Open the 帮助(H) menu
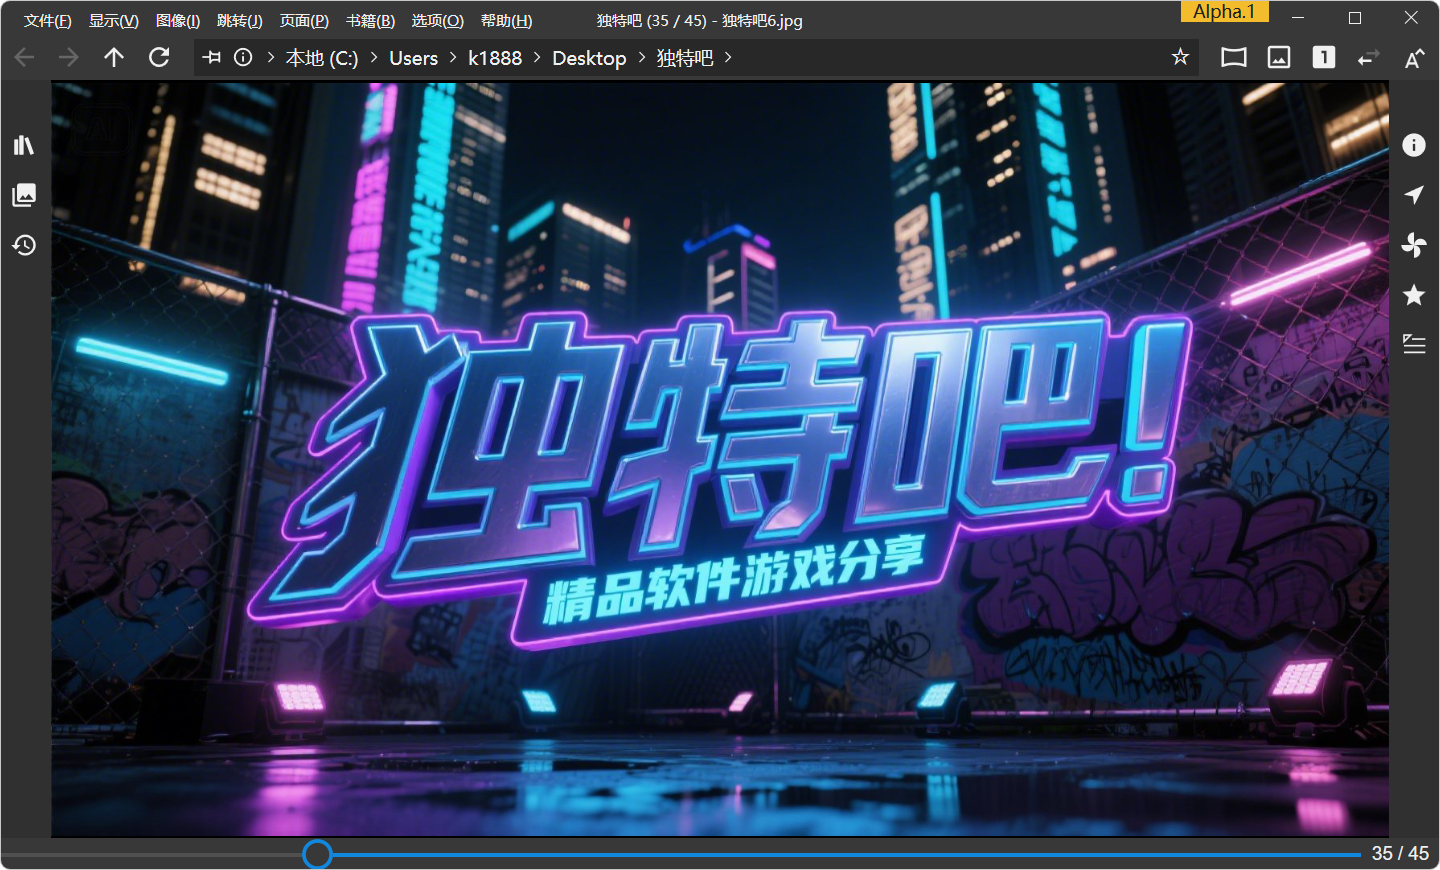The height and width of the screenshot is (870, 1440). point(506,21)
